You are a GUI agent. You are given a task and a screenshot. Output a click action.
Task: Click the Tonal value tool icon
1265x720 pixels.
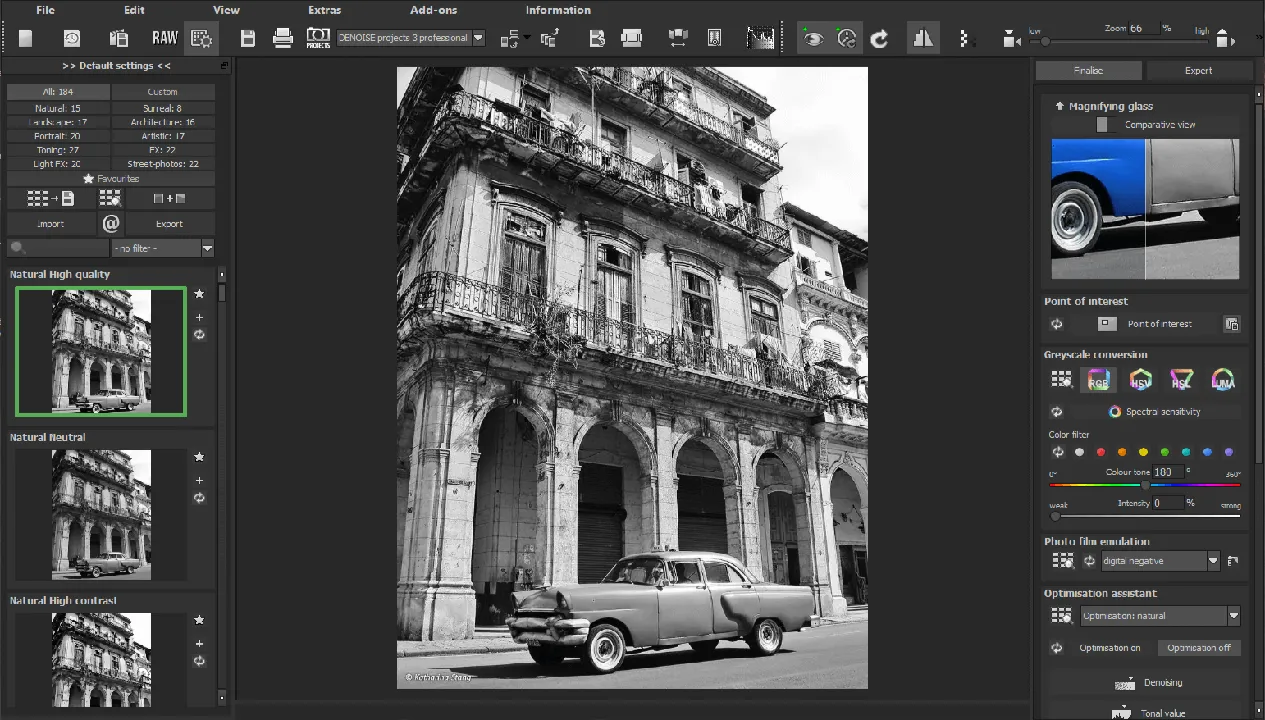click(1122, 713)
